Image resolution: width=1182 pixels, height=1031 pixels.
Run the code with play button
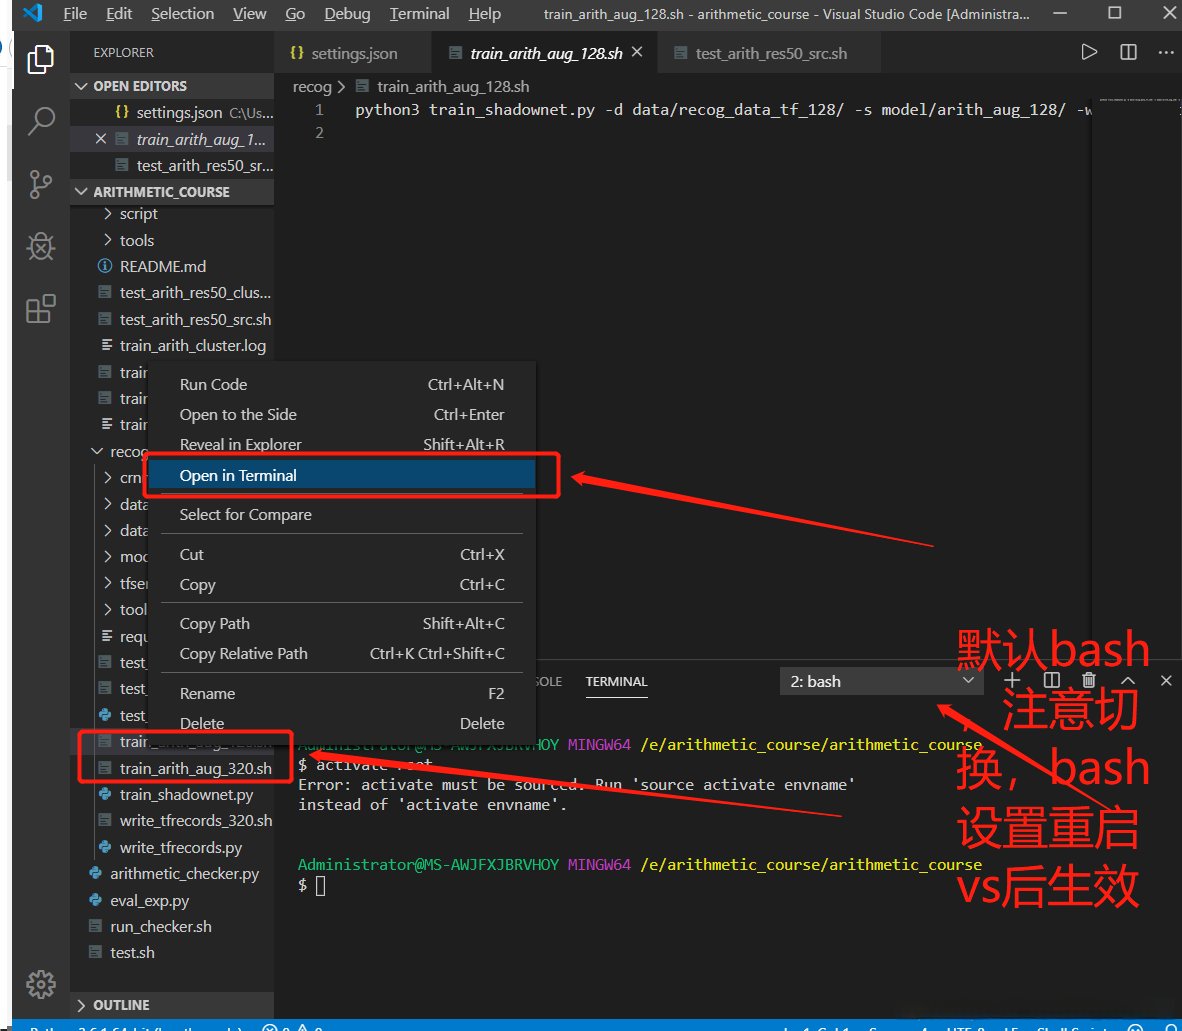coord(1089,53)
